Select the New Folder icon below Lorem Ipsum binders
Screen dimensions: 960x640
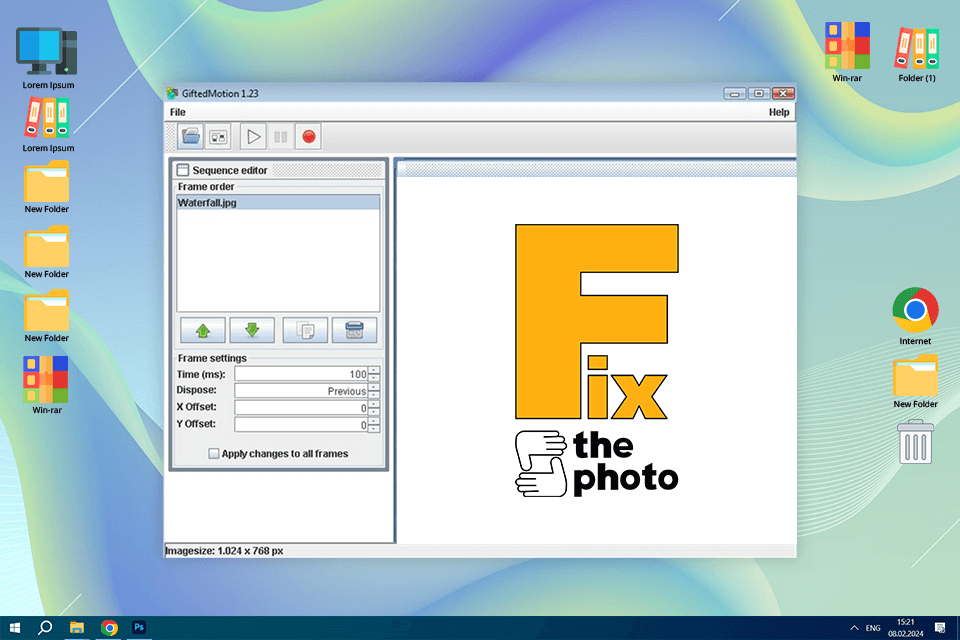[47, 187]
